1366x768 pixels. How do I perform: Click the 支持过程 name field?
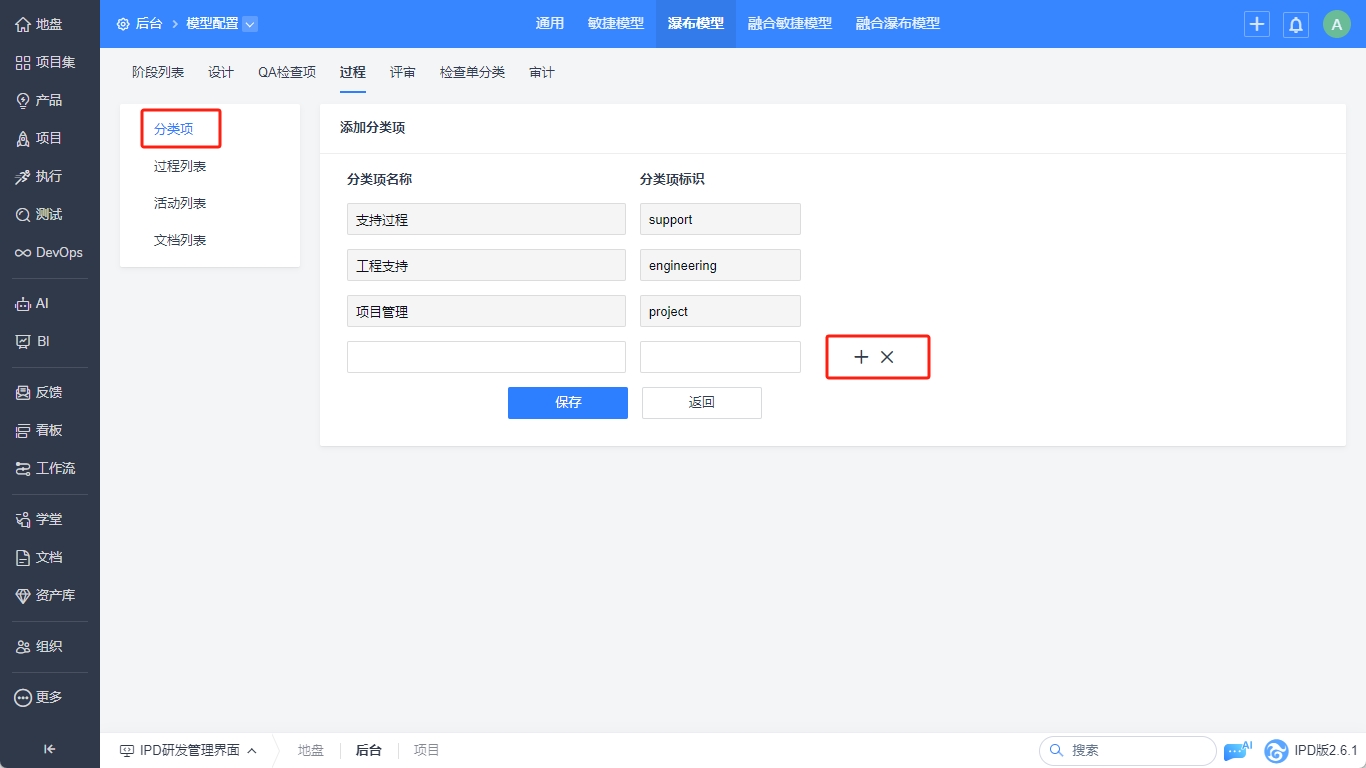click(486, 219)
